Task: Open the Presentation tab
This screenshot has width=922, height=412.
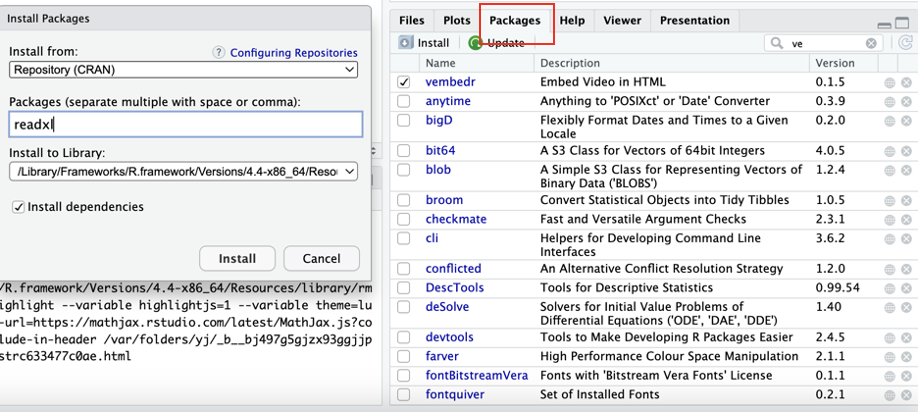Action: pyautogui.click(x=694, y=20)
